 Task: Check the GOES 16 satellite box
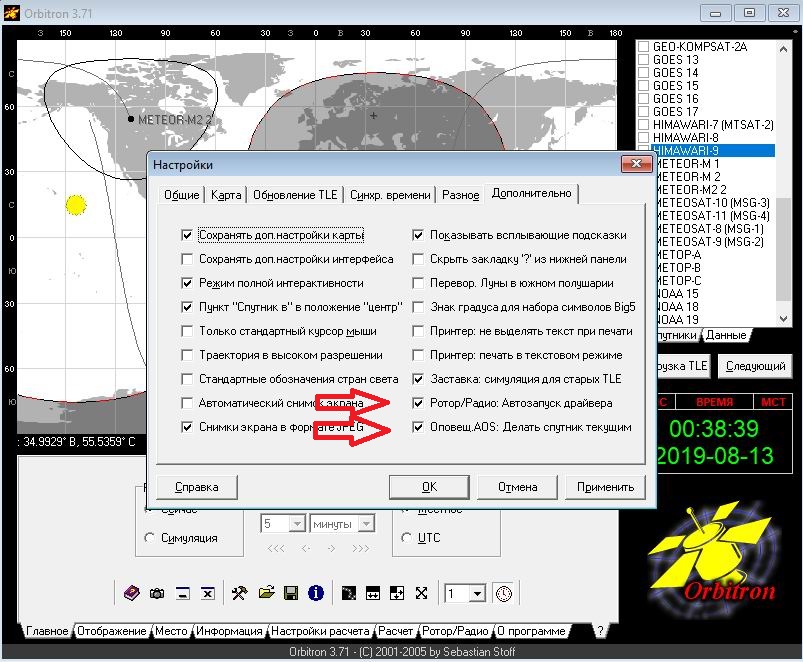point(644,99)
